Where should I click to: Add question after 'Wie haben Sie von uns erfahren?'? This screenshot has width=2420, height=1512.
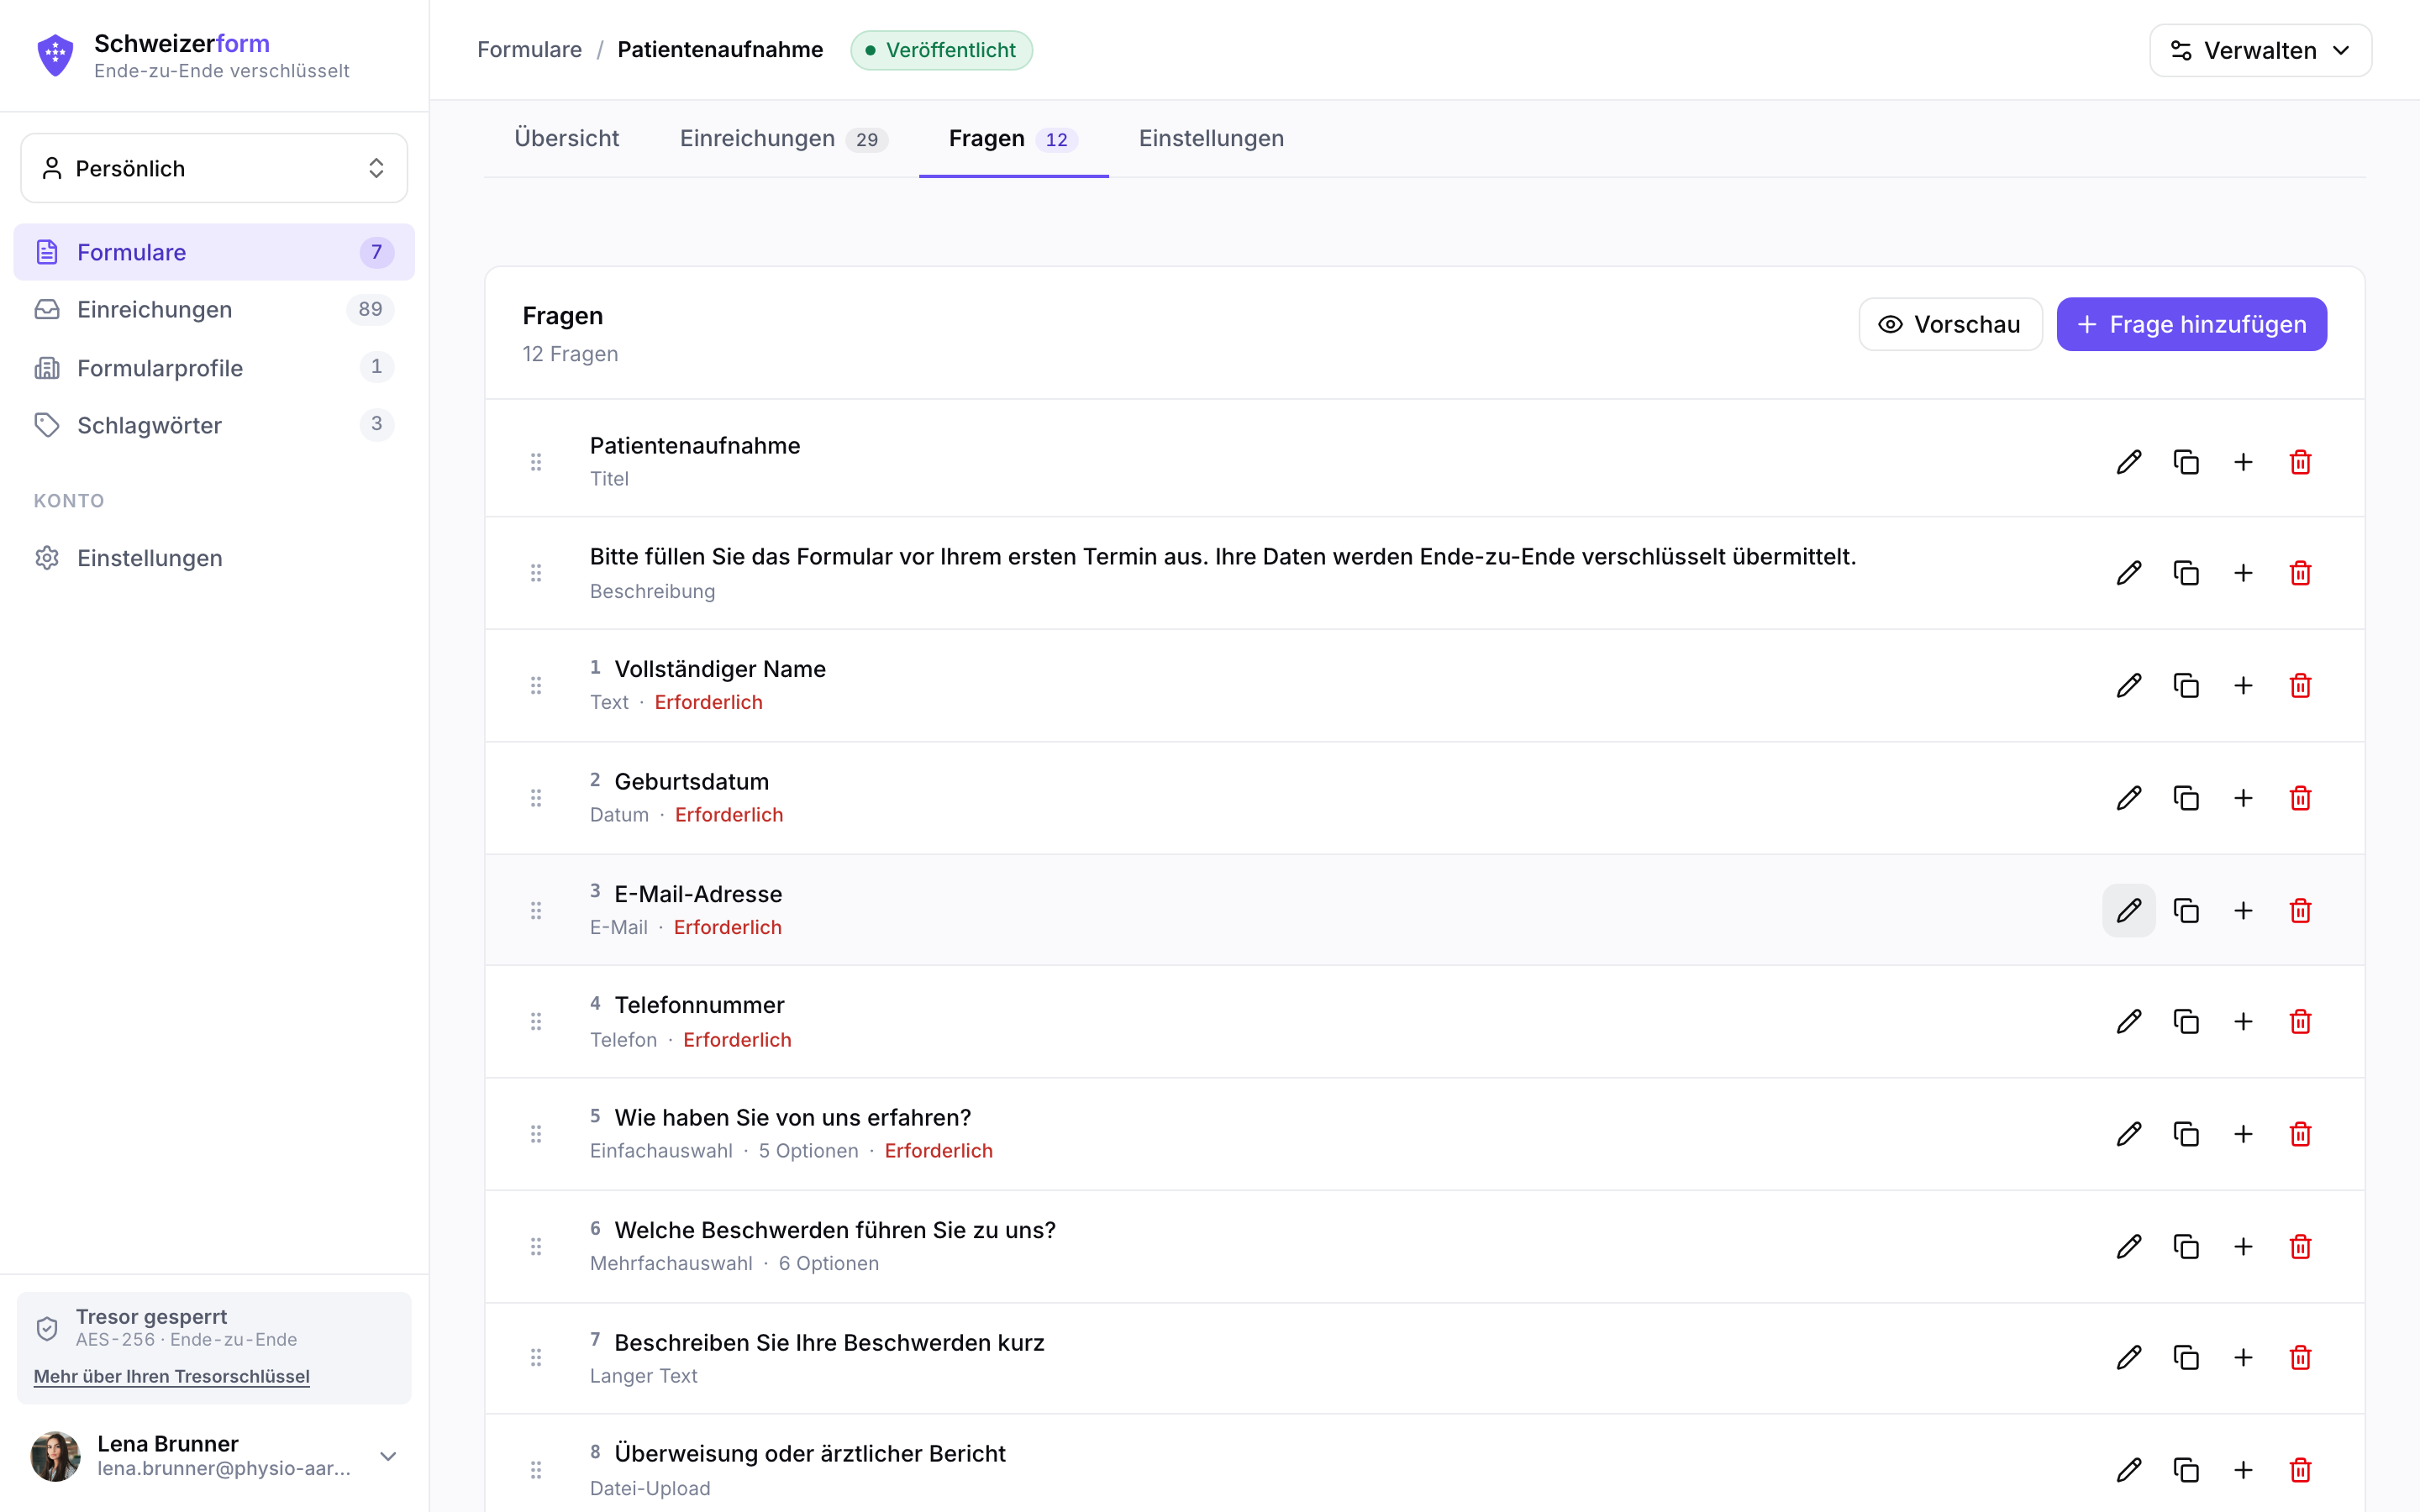[2243, 1134]
